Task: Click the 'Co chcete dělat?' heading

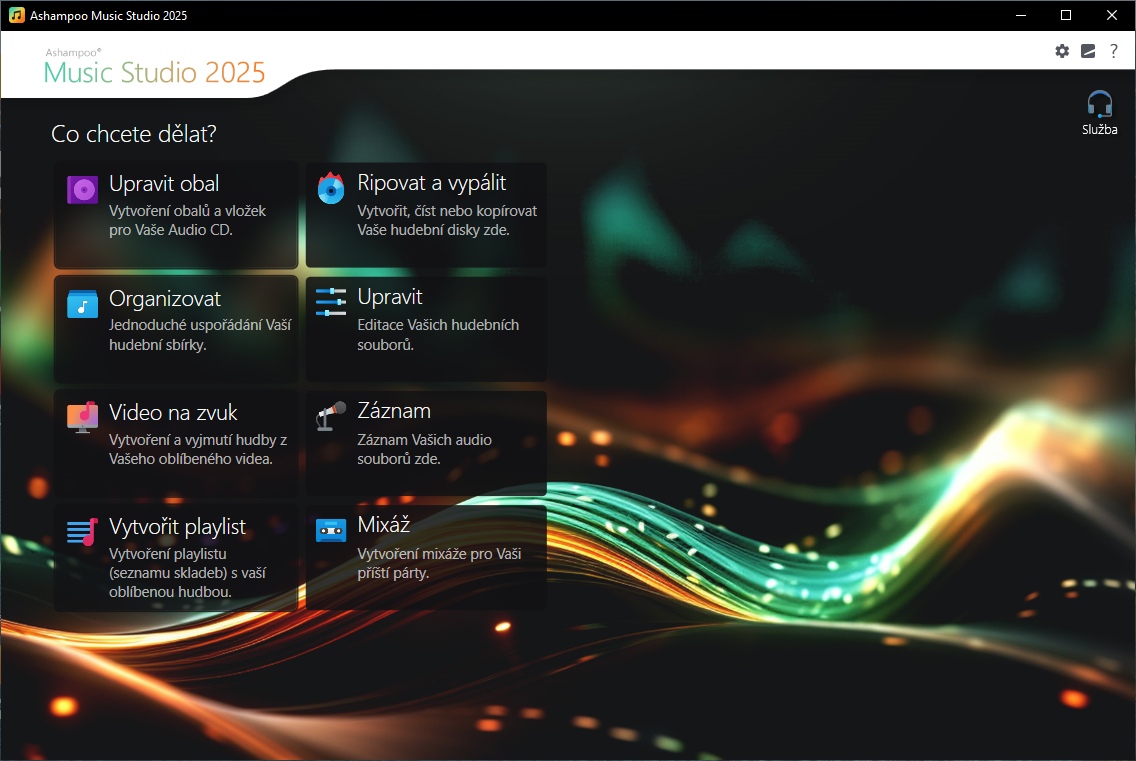Action: point(134,134)
